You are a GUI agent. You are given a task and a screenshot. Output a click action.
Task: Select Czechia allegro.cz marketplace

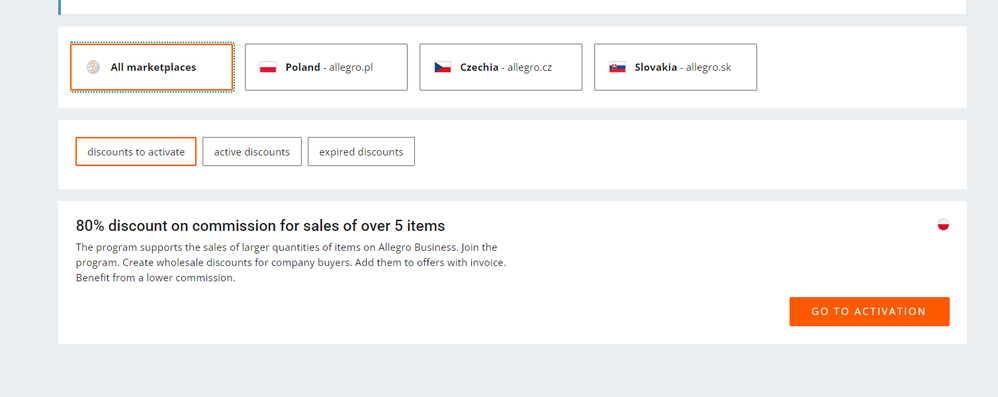500,67
